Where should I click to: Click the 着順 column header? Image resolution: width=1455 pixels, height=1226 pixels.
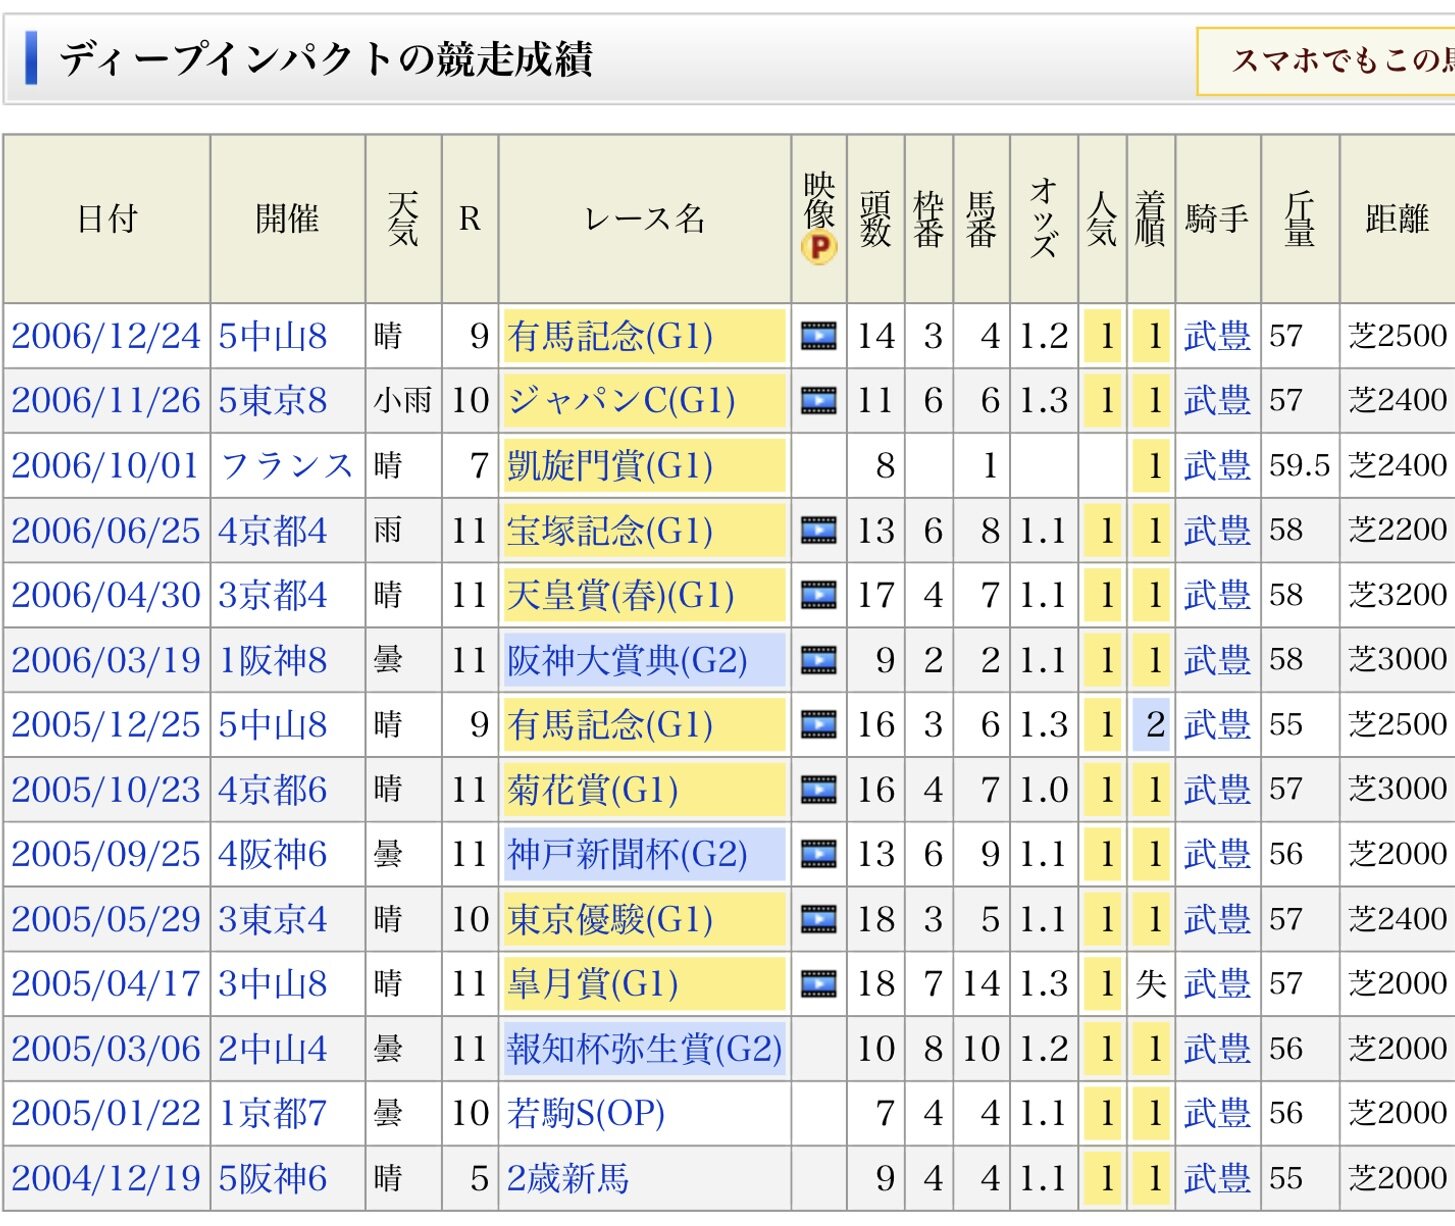[1150, 218]
